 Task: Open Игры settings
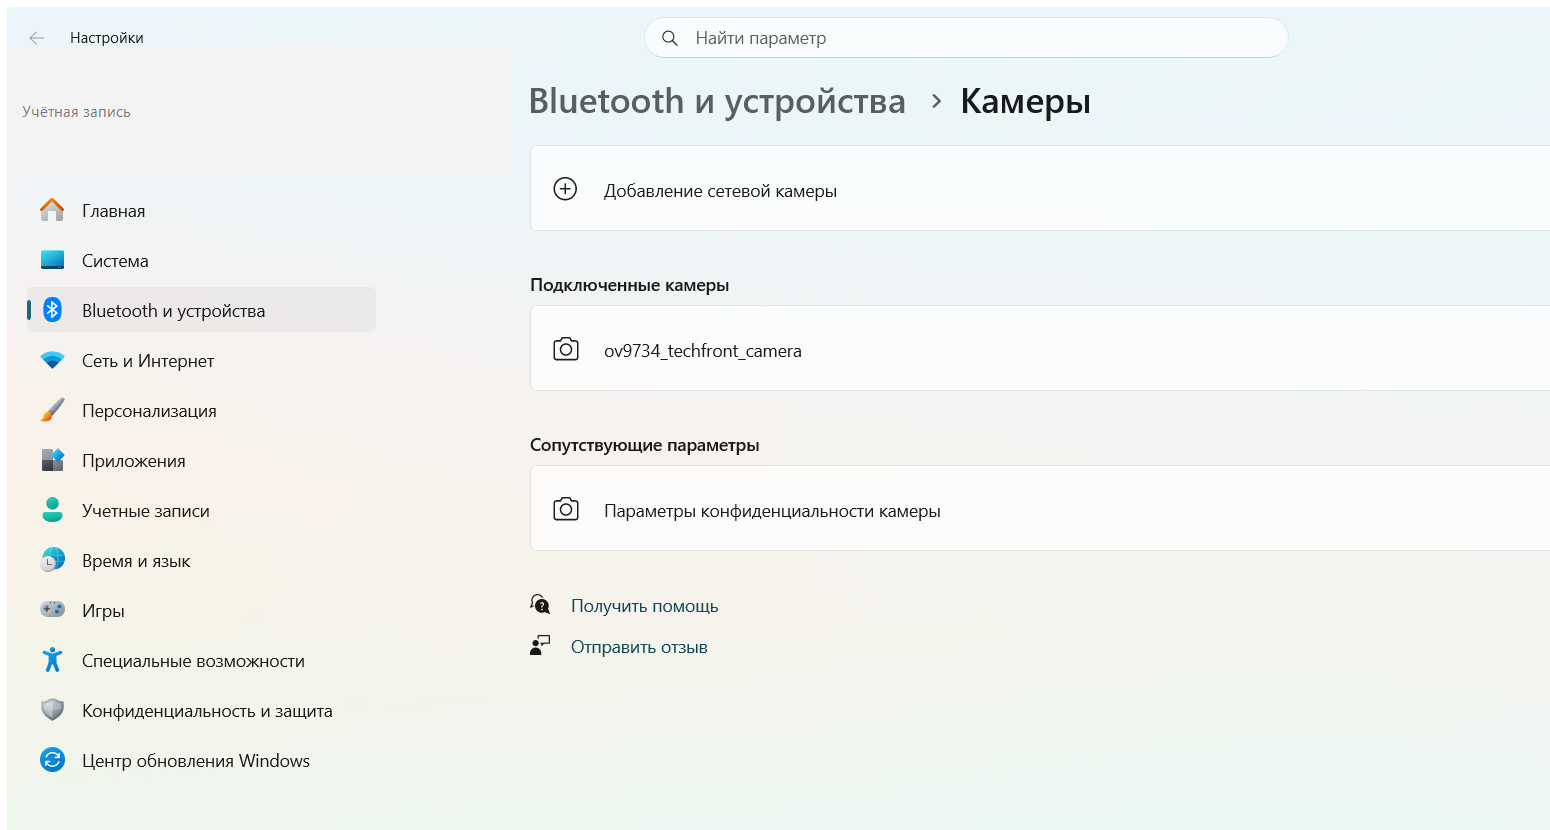[x=201, y=610]
